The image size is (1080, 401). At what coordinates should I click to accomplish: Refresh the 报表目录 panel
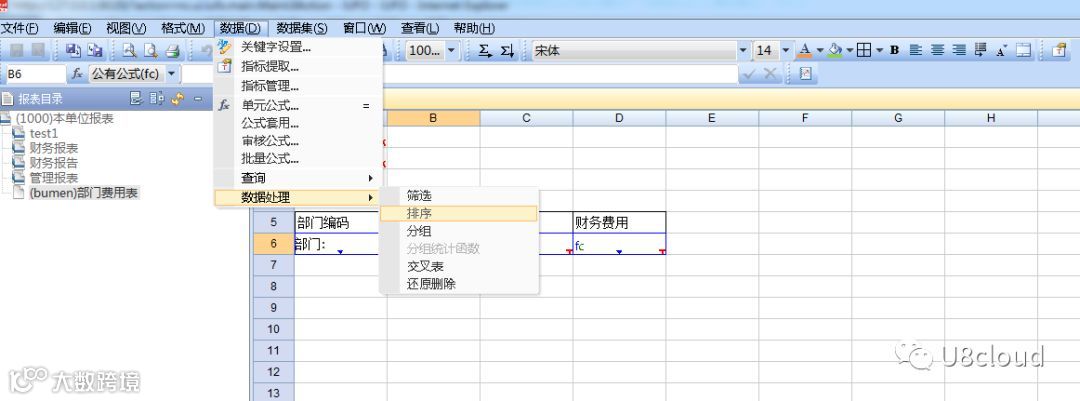pyautogui.click(x=178, y=99)
